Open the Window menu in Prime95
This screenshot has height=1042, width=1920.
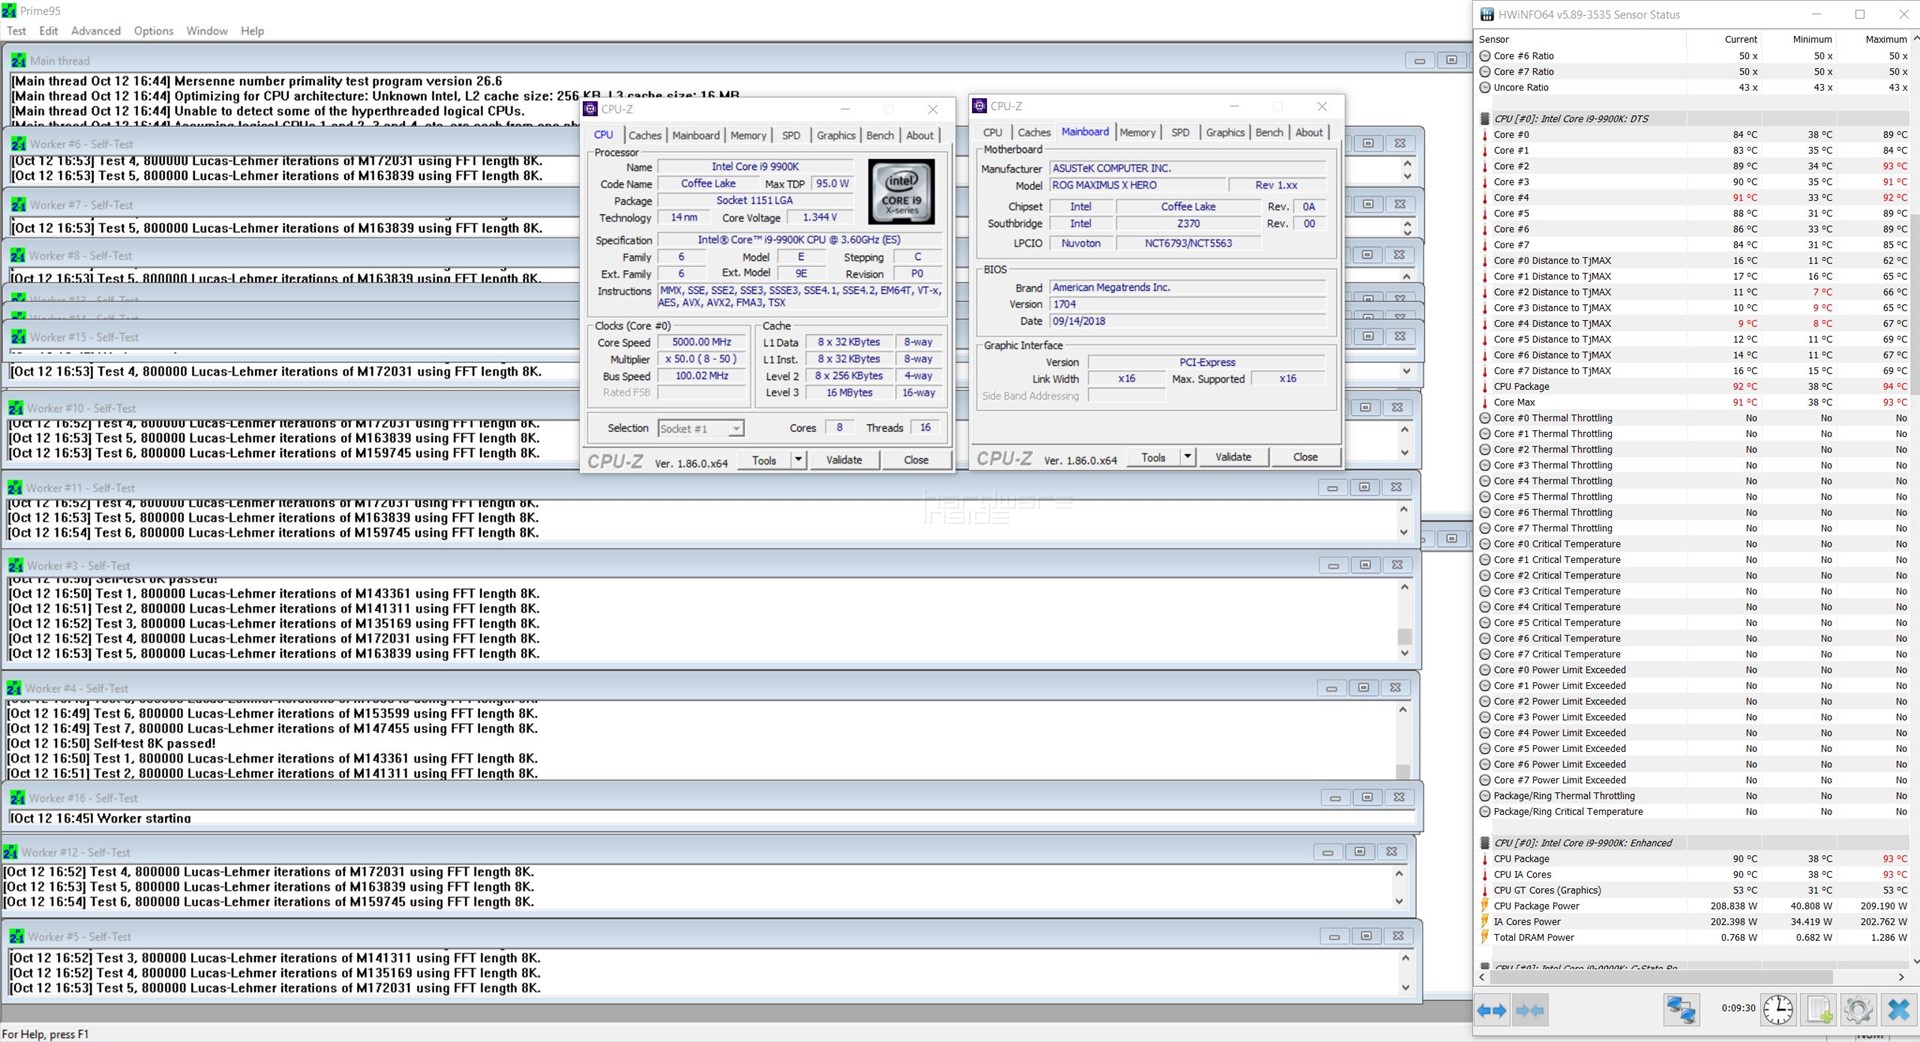point(207,31)
